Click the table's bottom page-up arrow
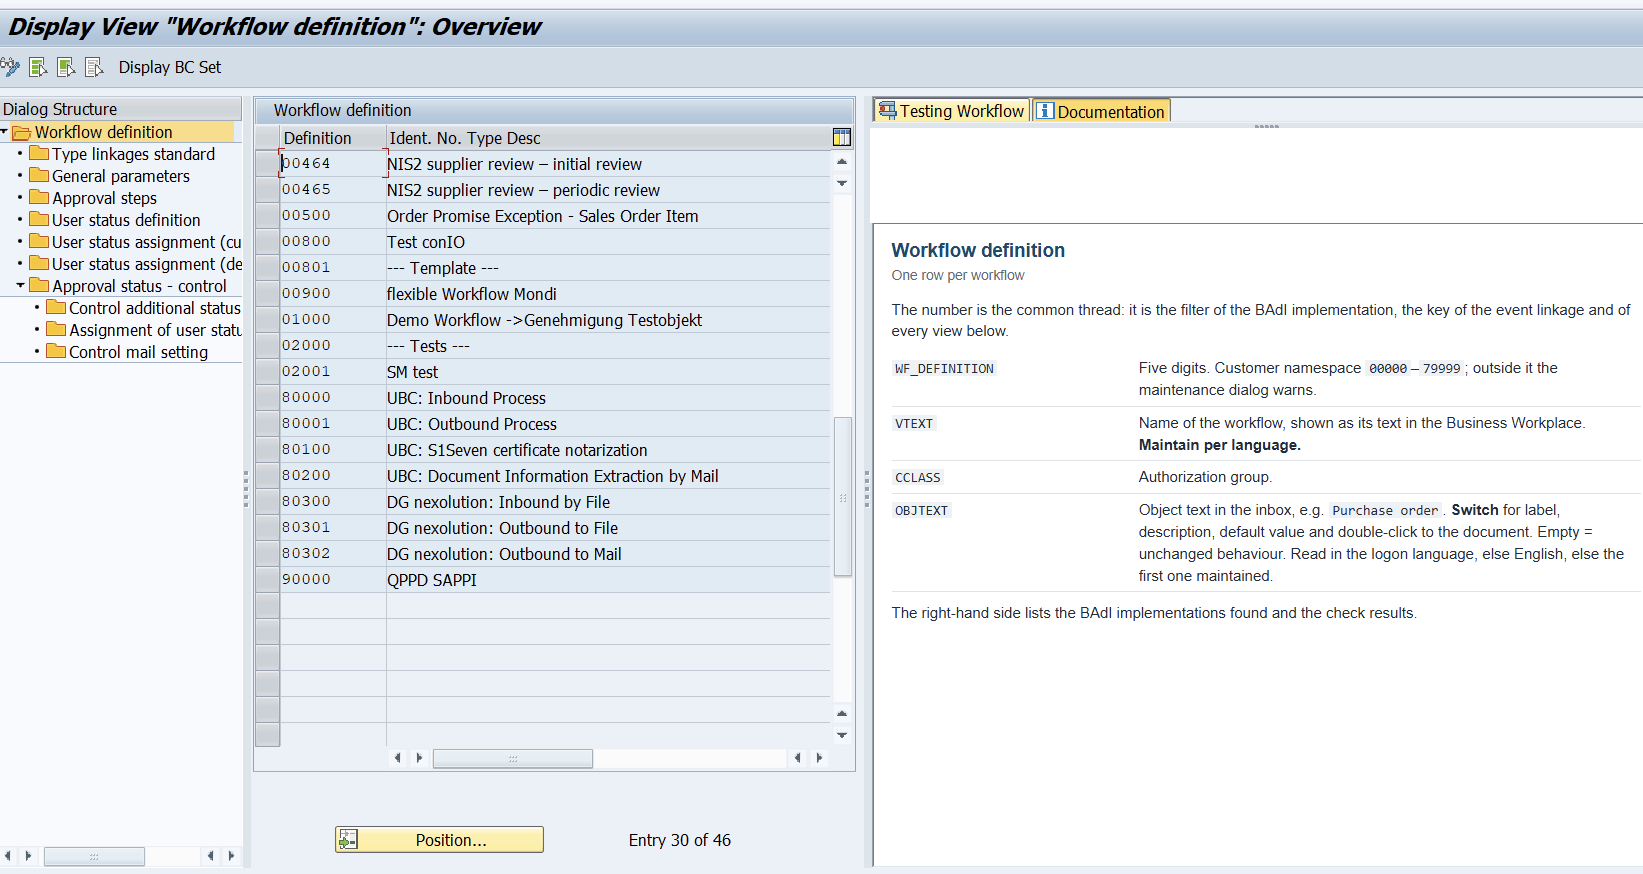The width and height of the screenshot is (1643, 874). point(842,713)
